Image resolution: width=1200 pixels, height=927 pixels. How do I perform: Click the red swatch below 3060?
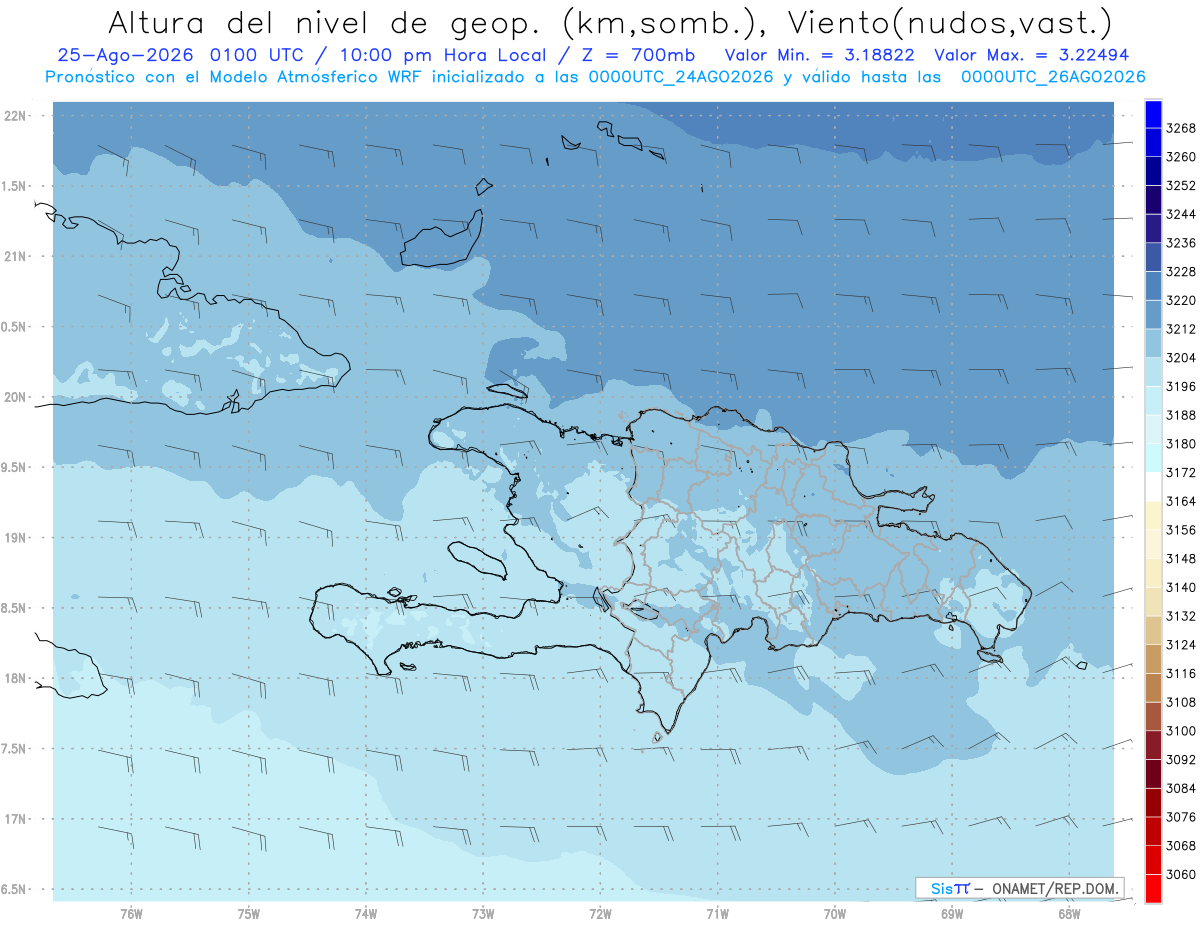click(1153, 888)
